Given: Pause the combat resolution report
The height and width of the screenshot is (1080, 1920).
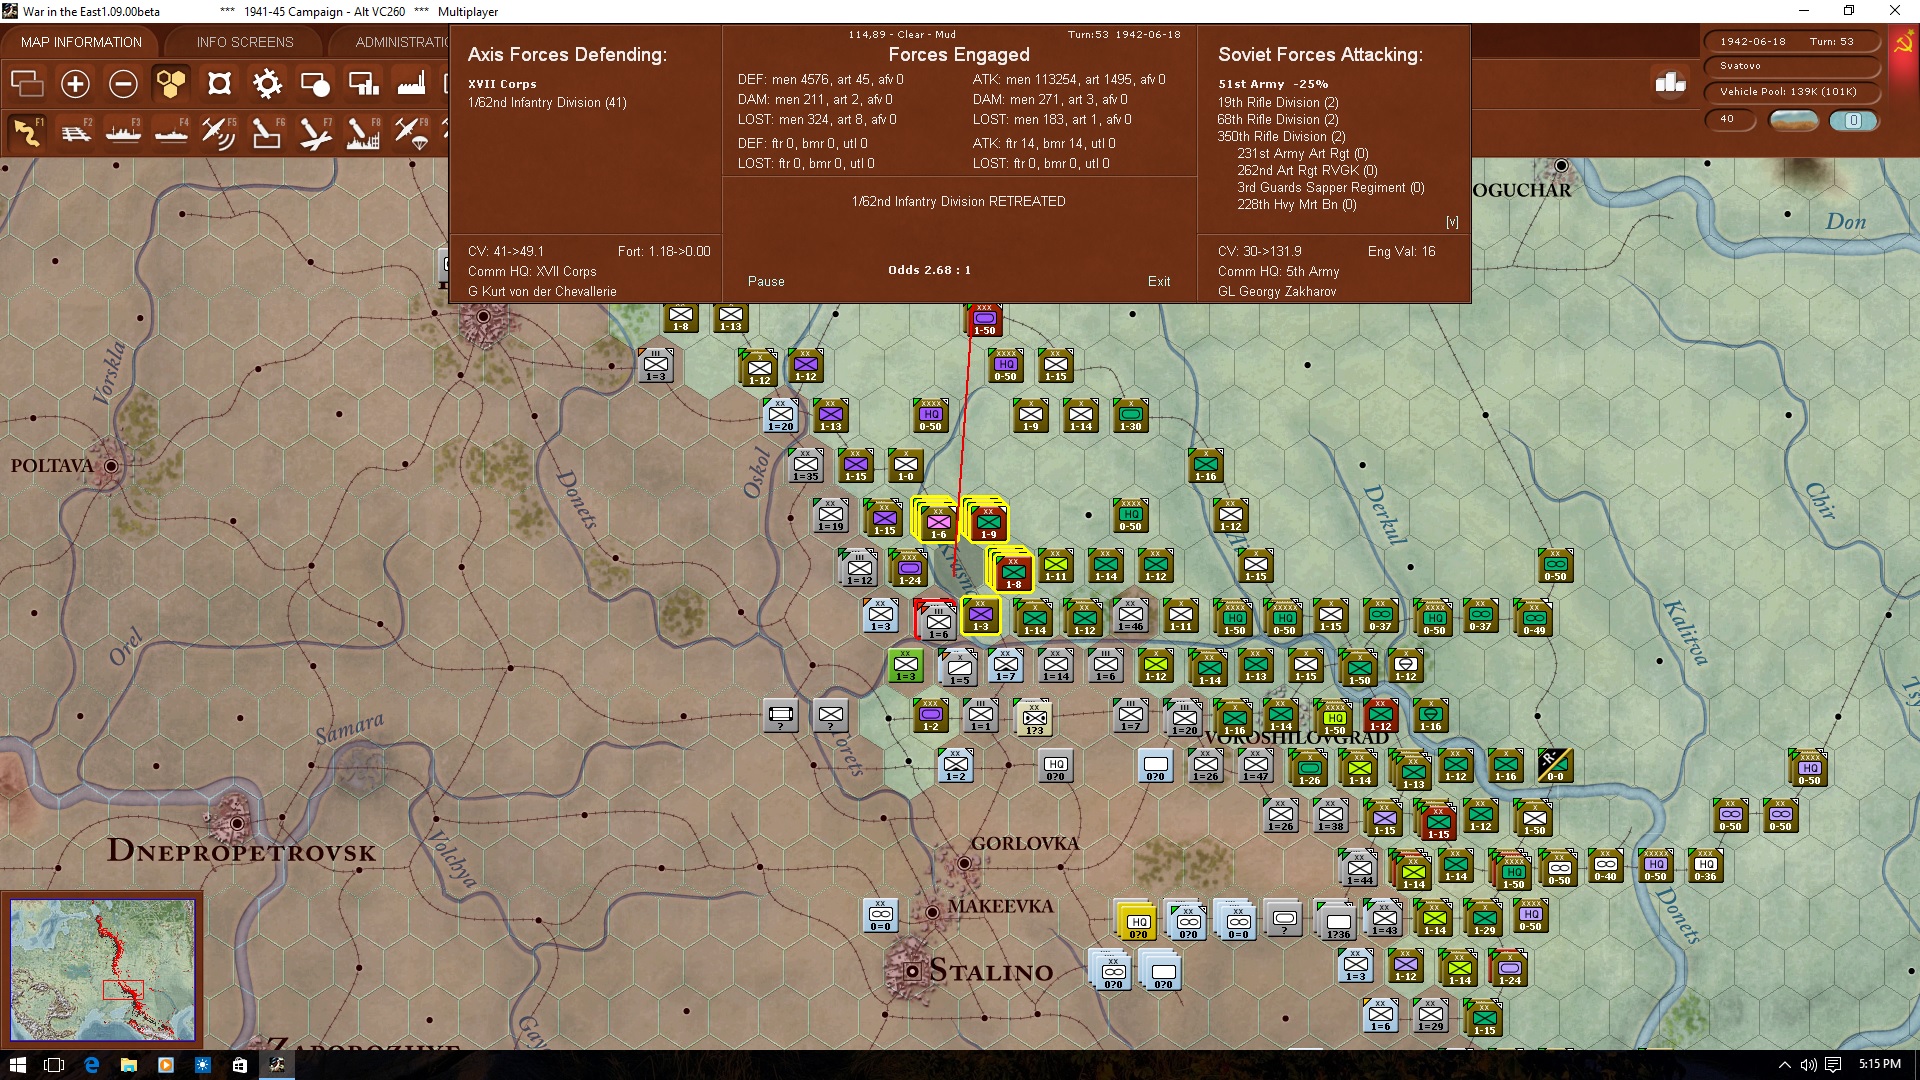Looking at the screenshot, I should point(766,282).
